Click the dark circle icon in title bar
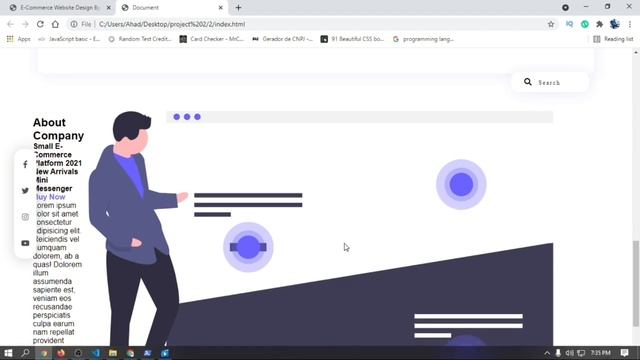The width and height of the screenshot is (640, 360). coord(565,7)
